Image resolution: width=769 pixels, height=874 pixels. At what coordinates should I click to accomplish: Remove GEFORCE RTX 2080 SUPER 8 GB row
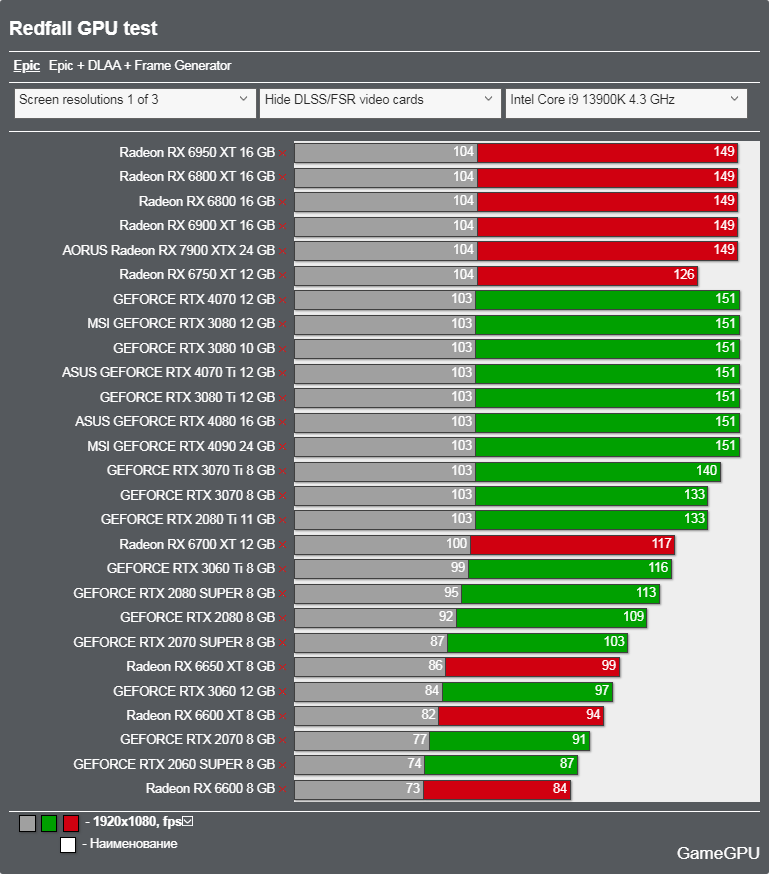tap(283, 594)
